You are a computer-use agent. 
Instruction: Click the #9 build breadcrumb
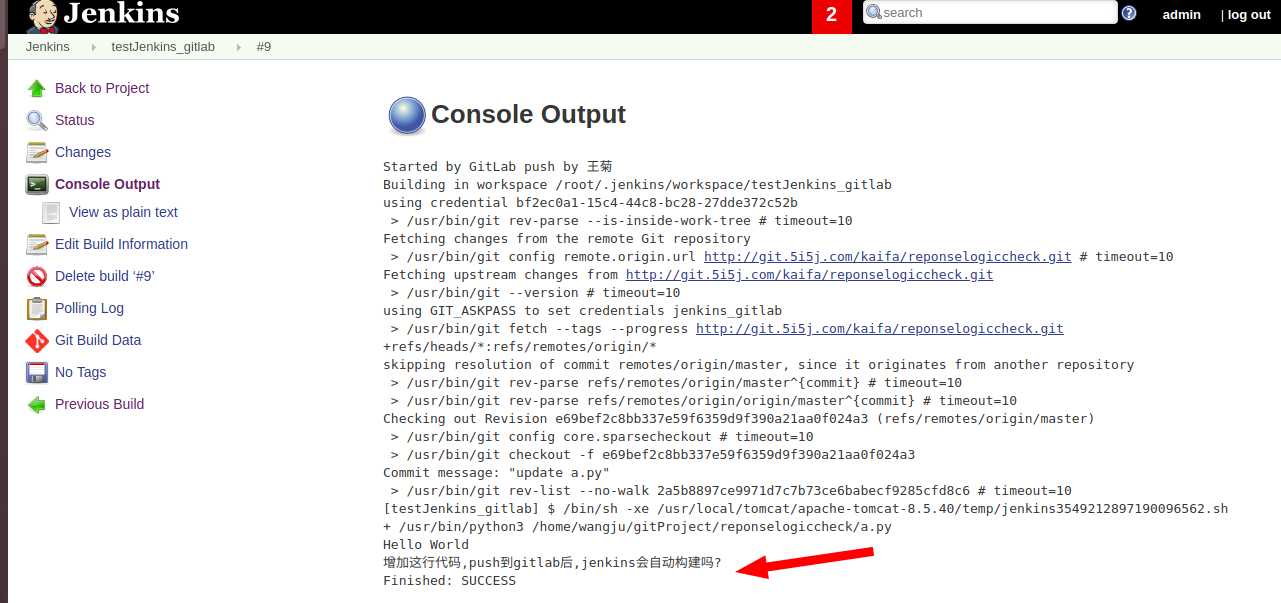click(264, 47)
